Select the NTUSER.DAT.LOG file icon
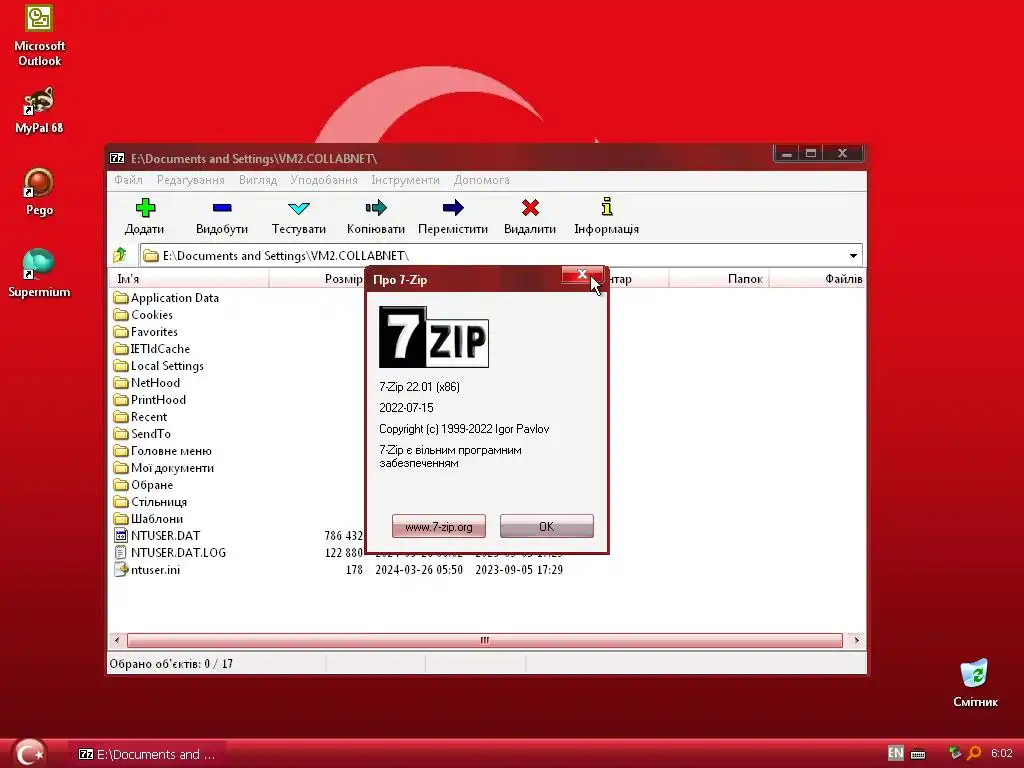The width and height of the screenshot is (1024, 768). [120, 552]
